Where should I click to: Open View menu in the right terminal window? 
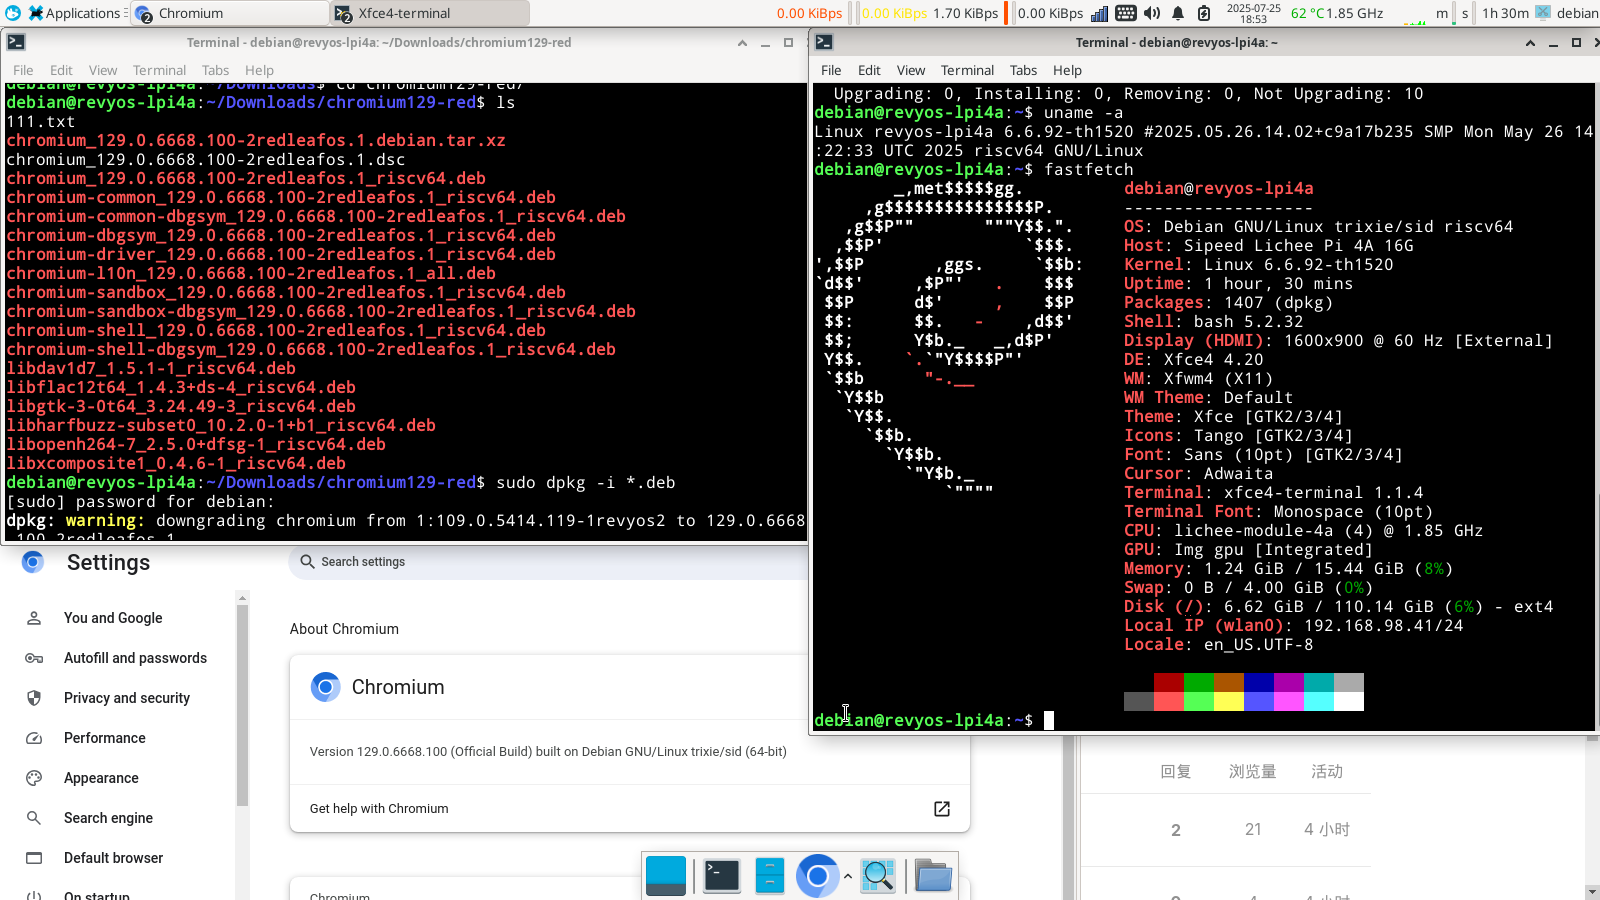[x=911, y=70]
